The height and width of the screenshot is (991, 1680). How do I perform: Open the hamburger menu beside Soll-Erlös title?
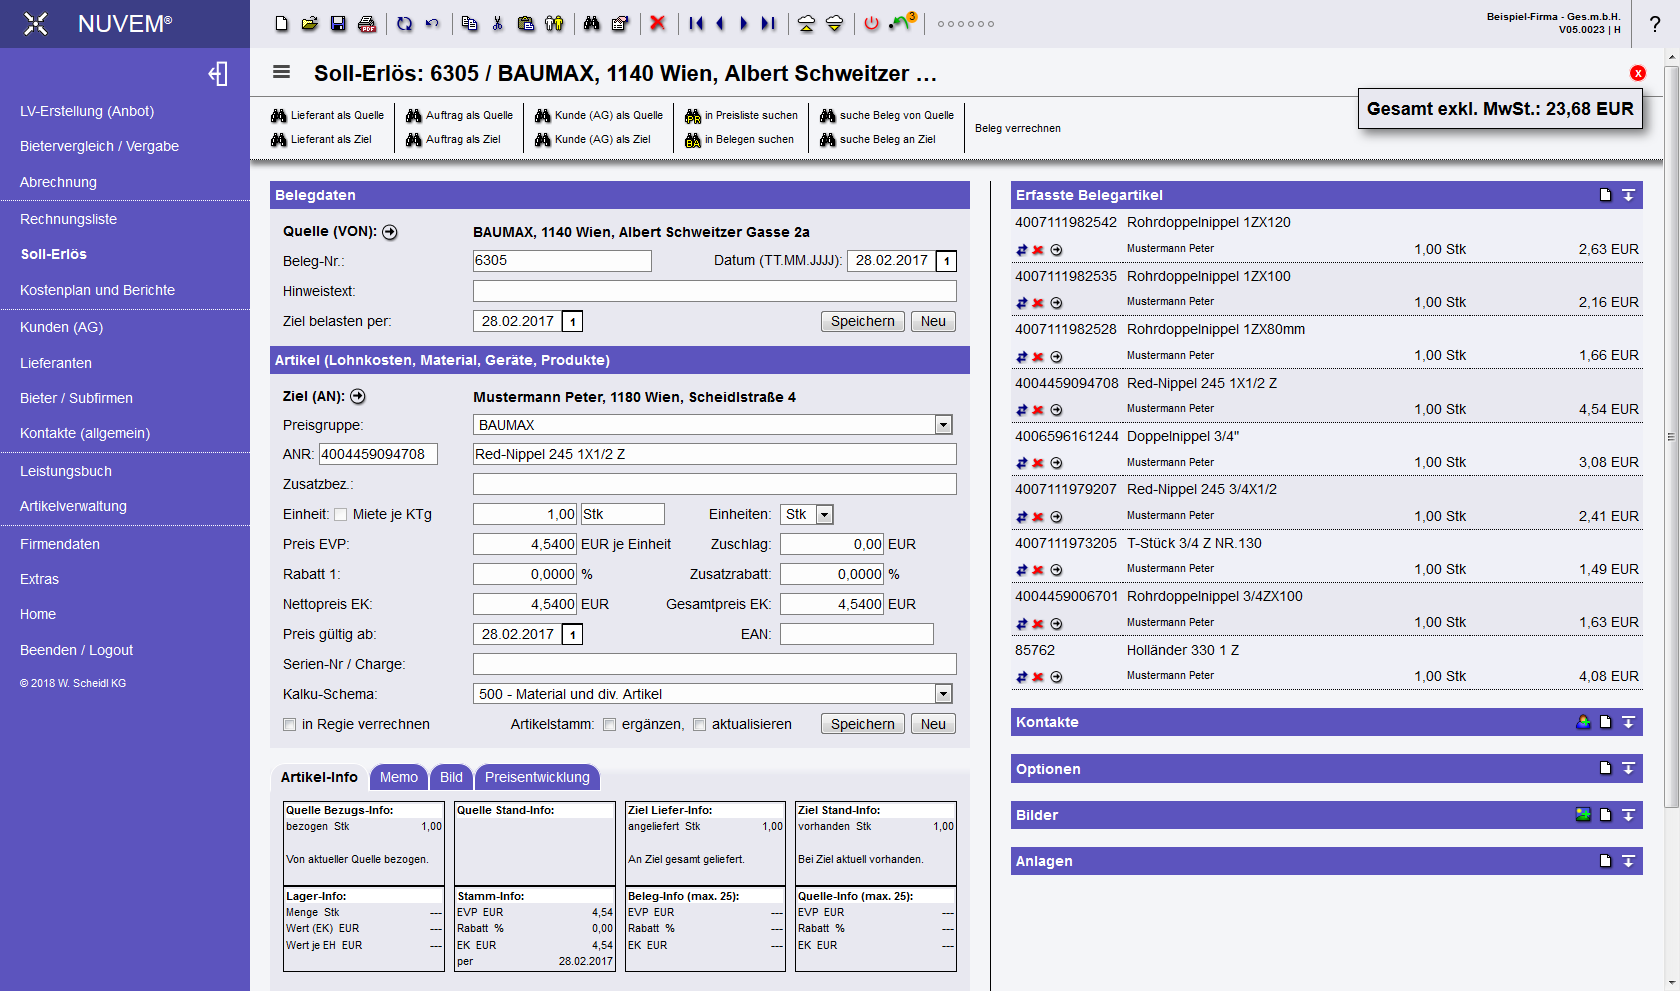pos(282,72)
